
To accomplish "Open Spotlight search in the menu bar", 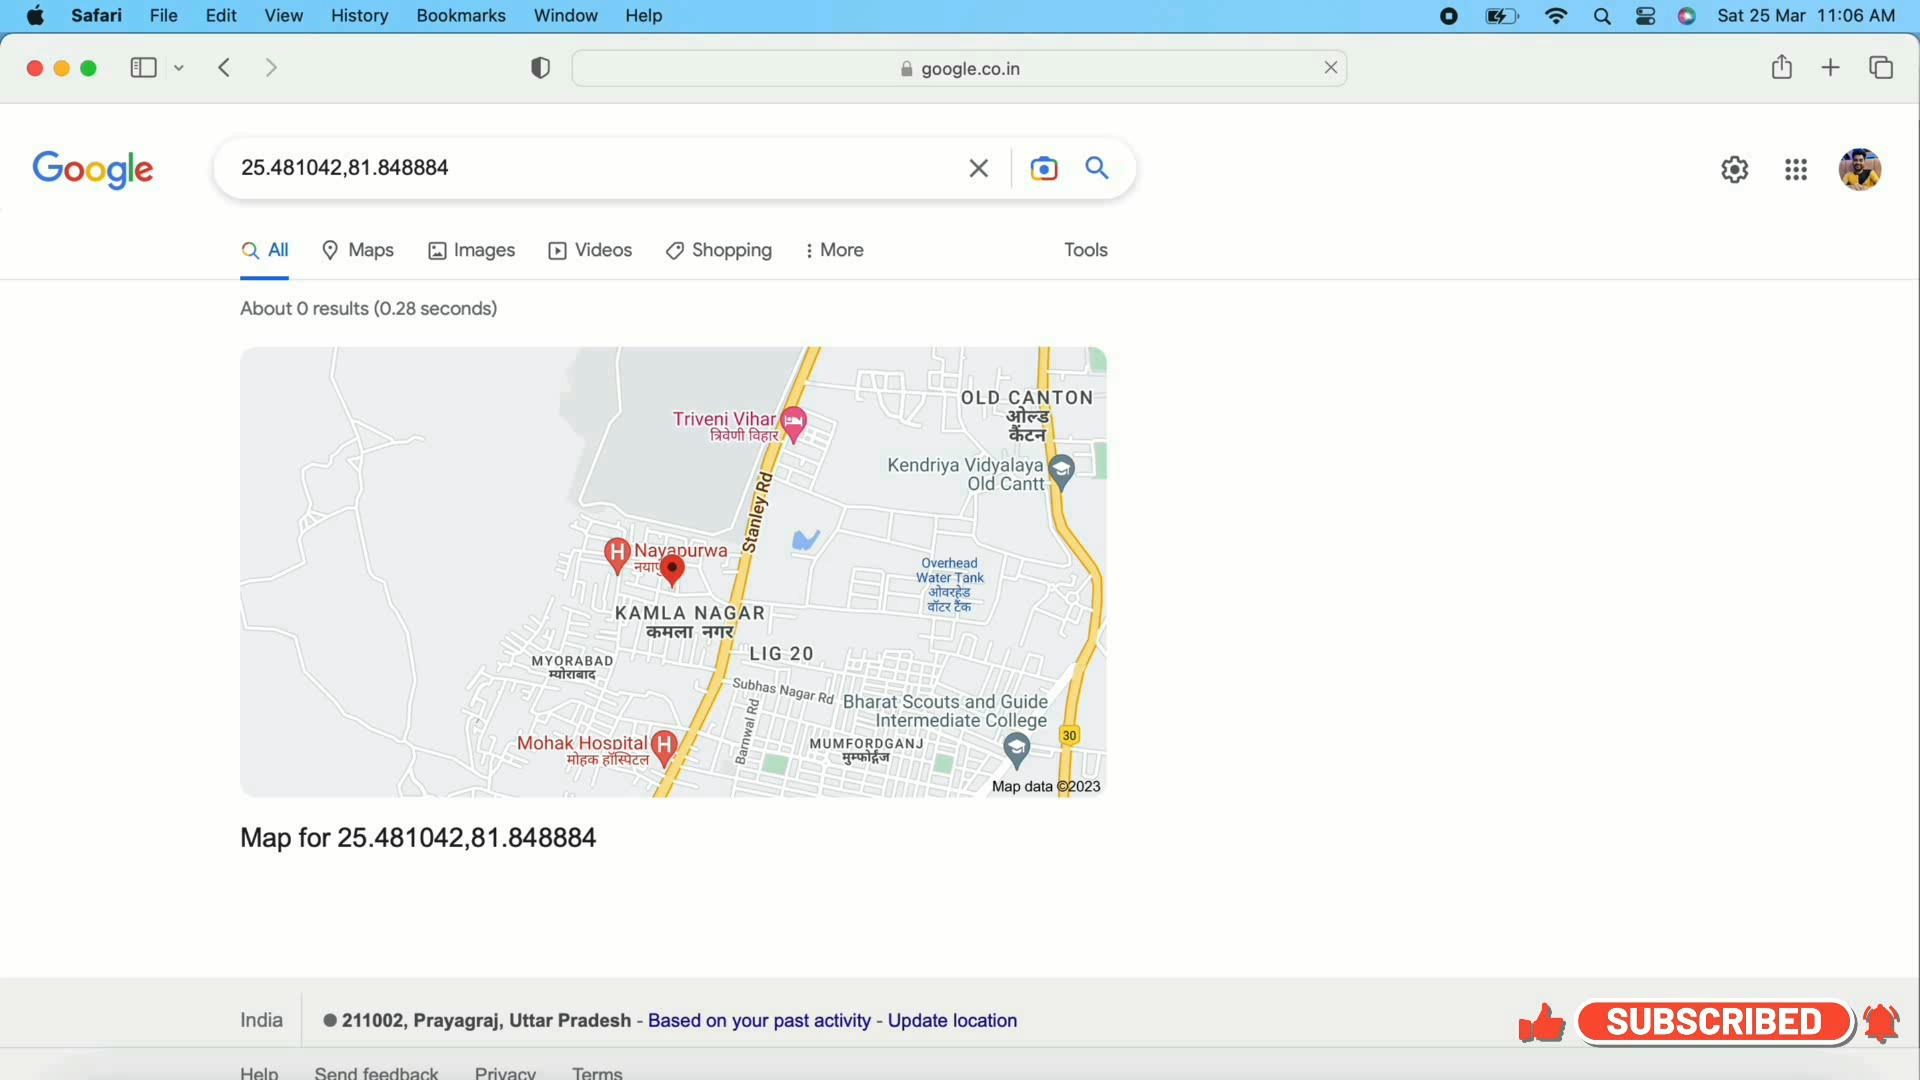I will click(x=1602, y=16).
